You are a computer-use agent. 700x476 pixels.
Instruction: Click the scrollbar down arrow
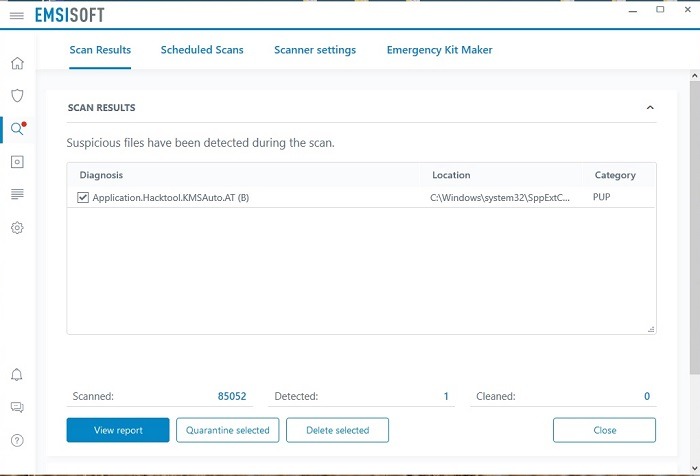click(x=695, y=468)
